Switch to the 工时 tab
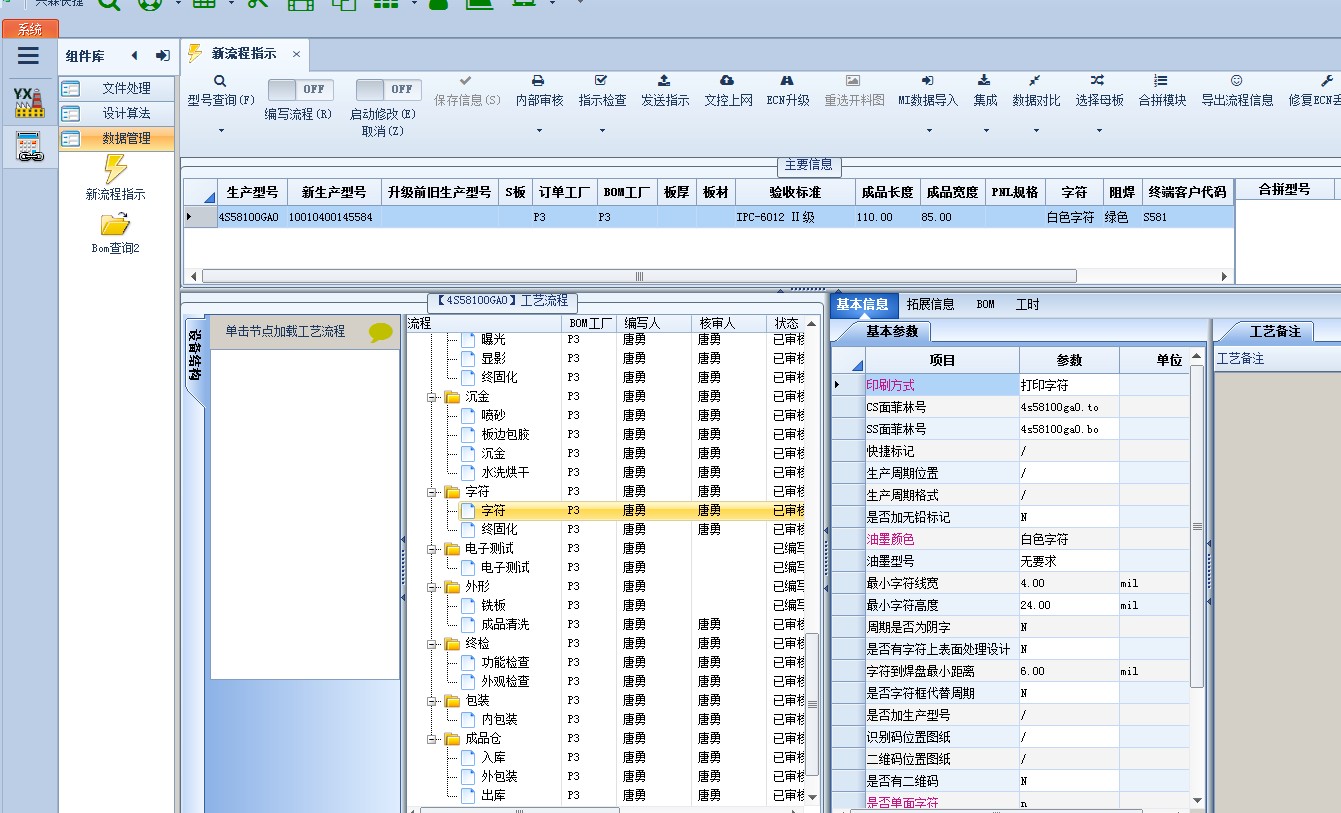 pos(1027,304)
